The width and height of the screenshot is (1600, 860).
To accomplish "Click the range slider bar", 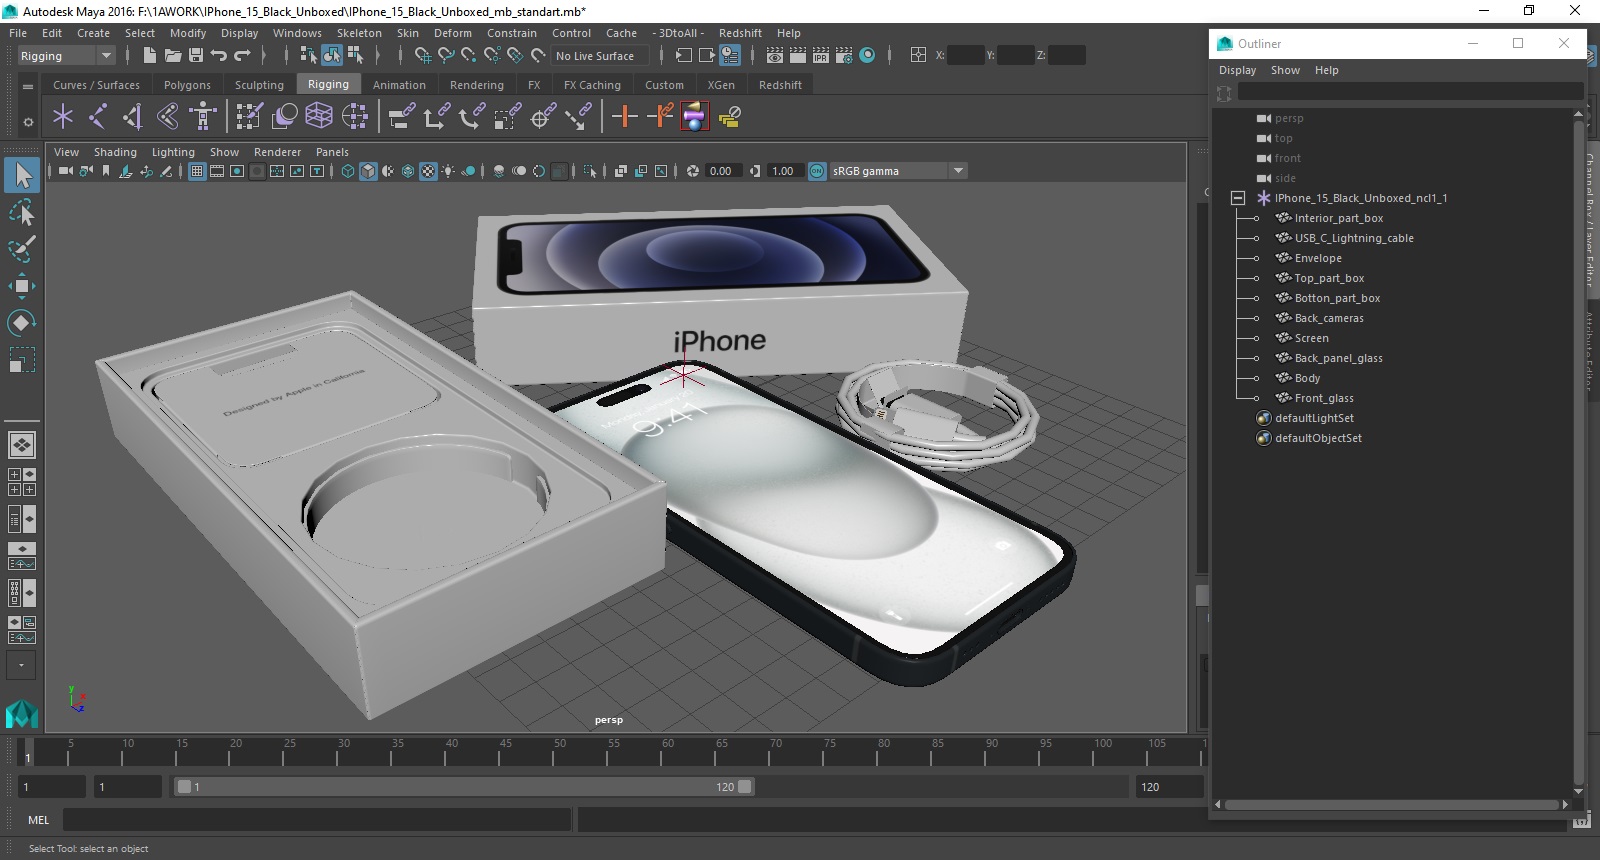I will click(x=464, y=787).
